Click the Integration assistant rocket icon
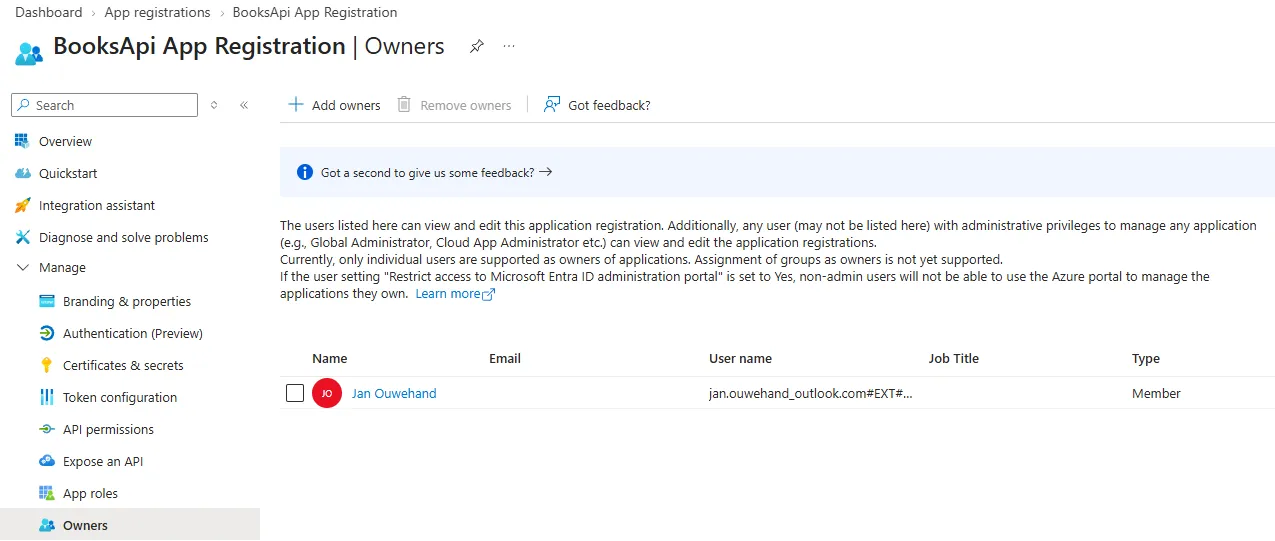The height and width of the screenshot is (541, 1275). point(22,205)
